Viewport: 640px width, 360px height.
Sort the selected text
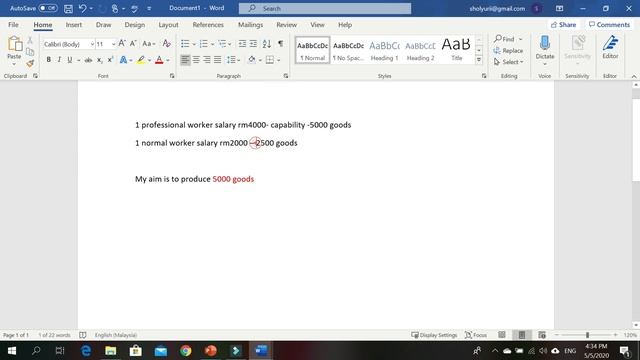[x=267, y=43]
